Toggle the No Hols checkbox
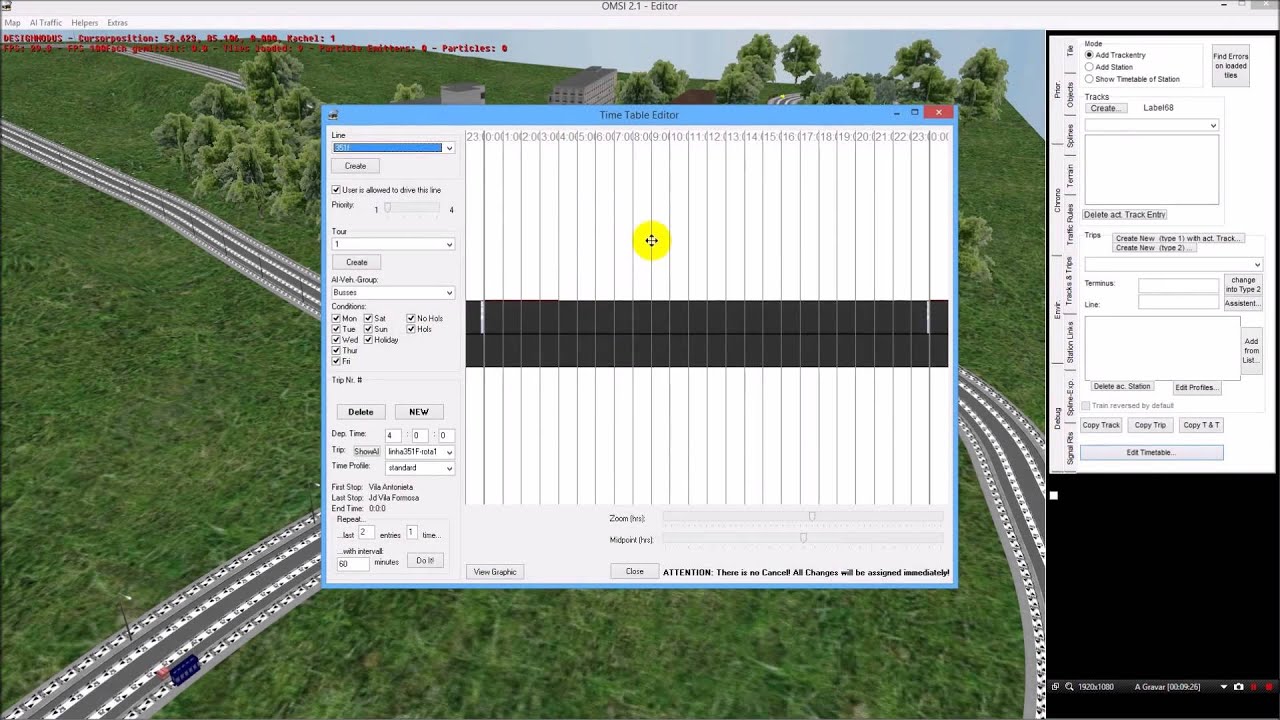The height and width of the screenshot is (720, 1280). pos(410,318)
